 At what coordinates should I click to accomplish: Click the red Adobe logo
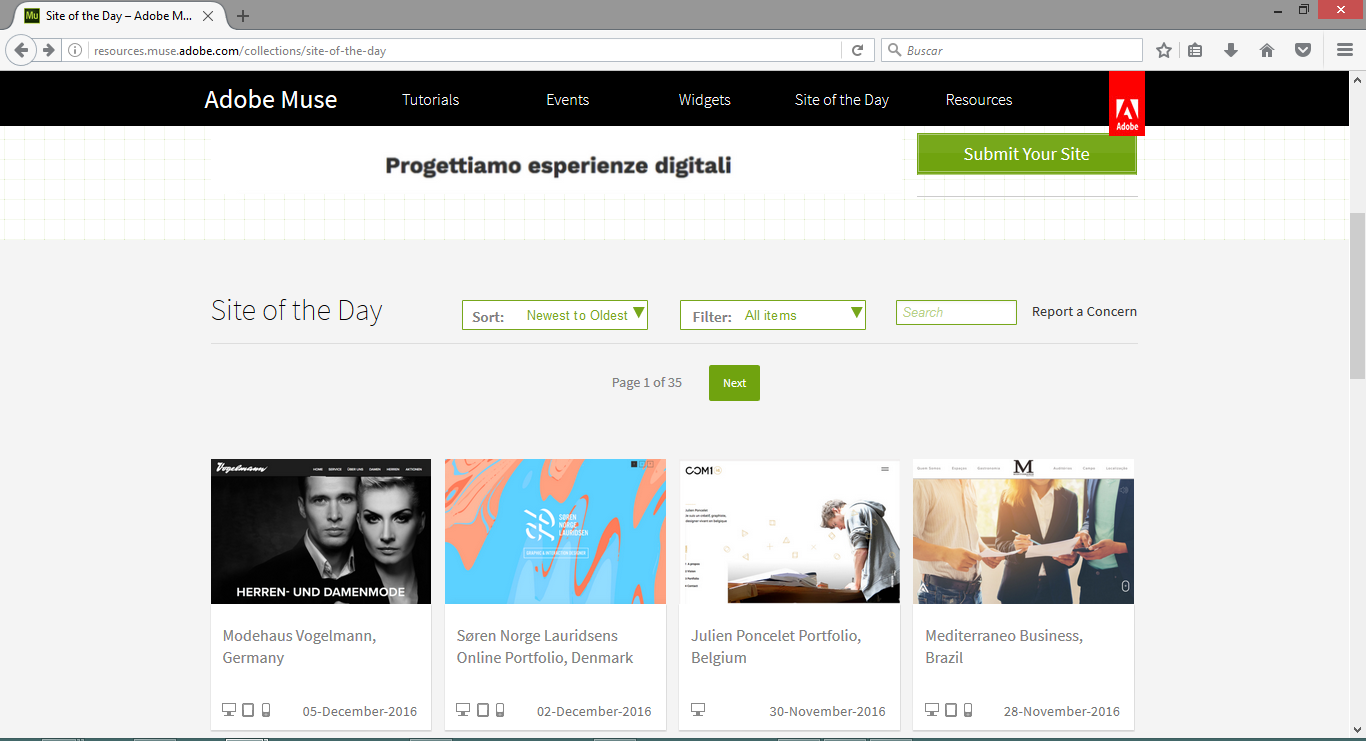click(1127, 104)
